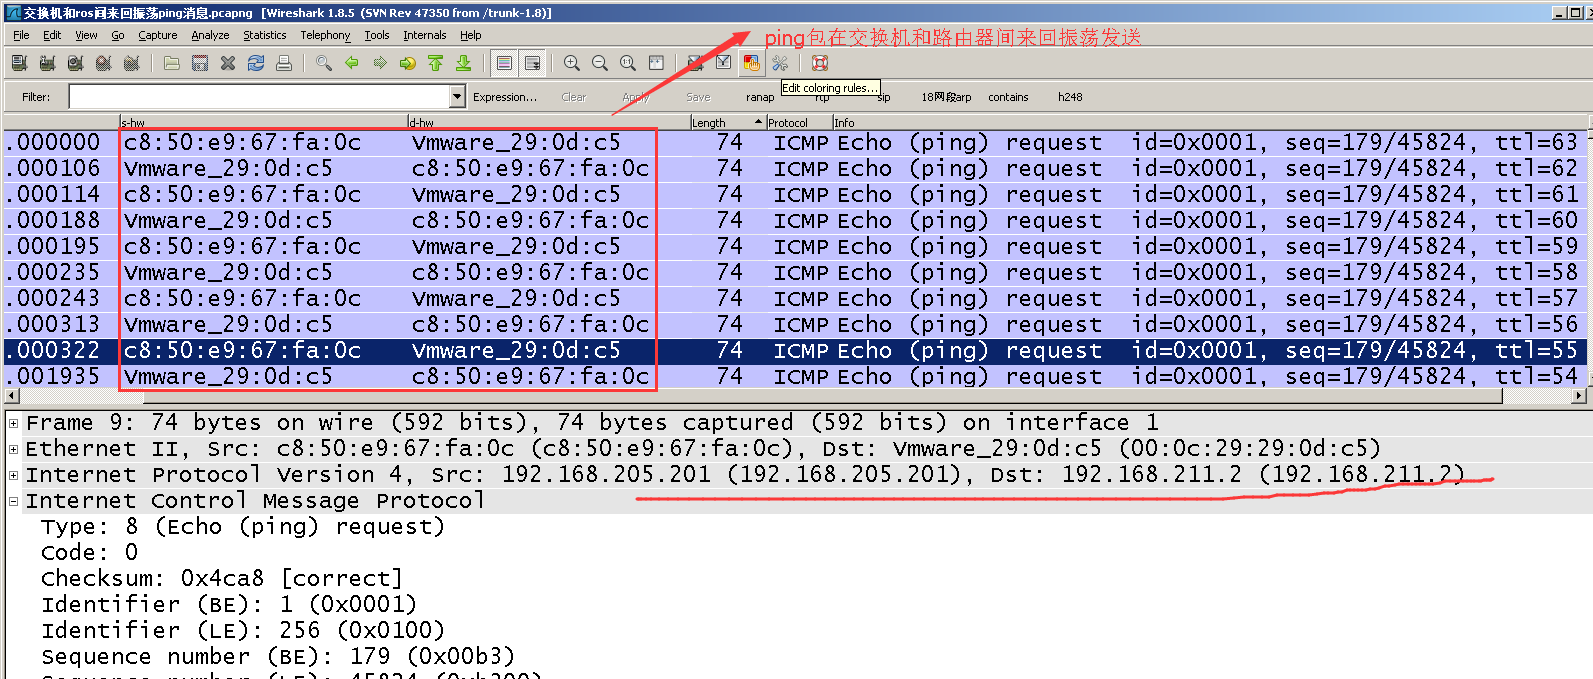
Task: Clear the display filter
Action: [574, 97]
